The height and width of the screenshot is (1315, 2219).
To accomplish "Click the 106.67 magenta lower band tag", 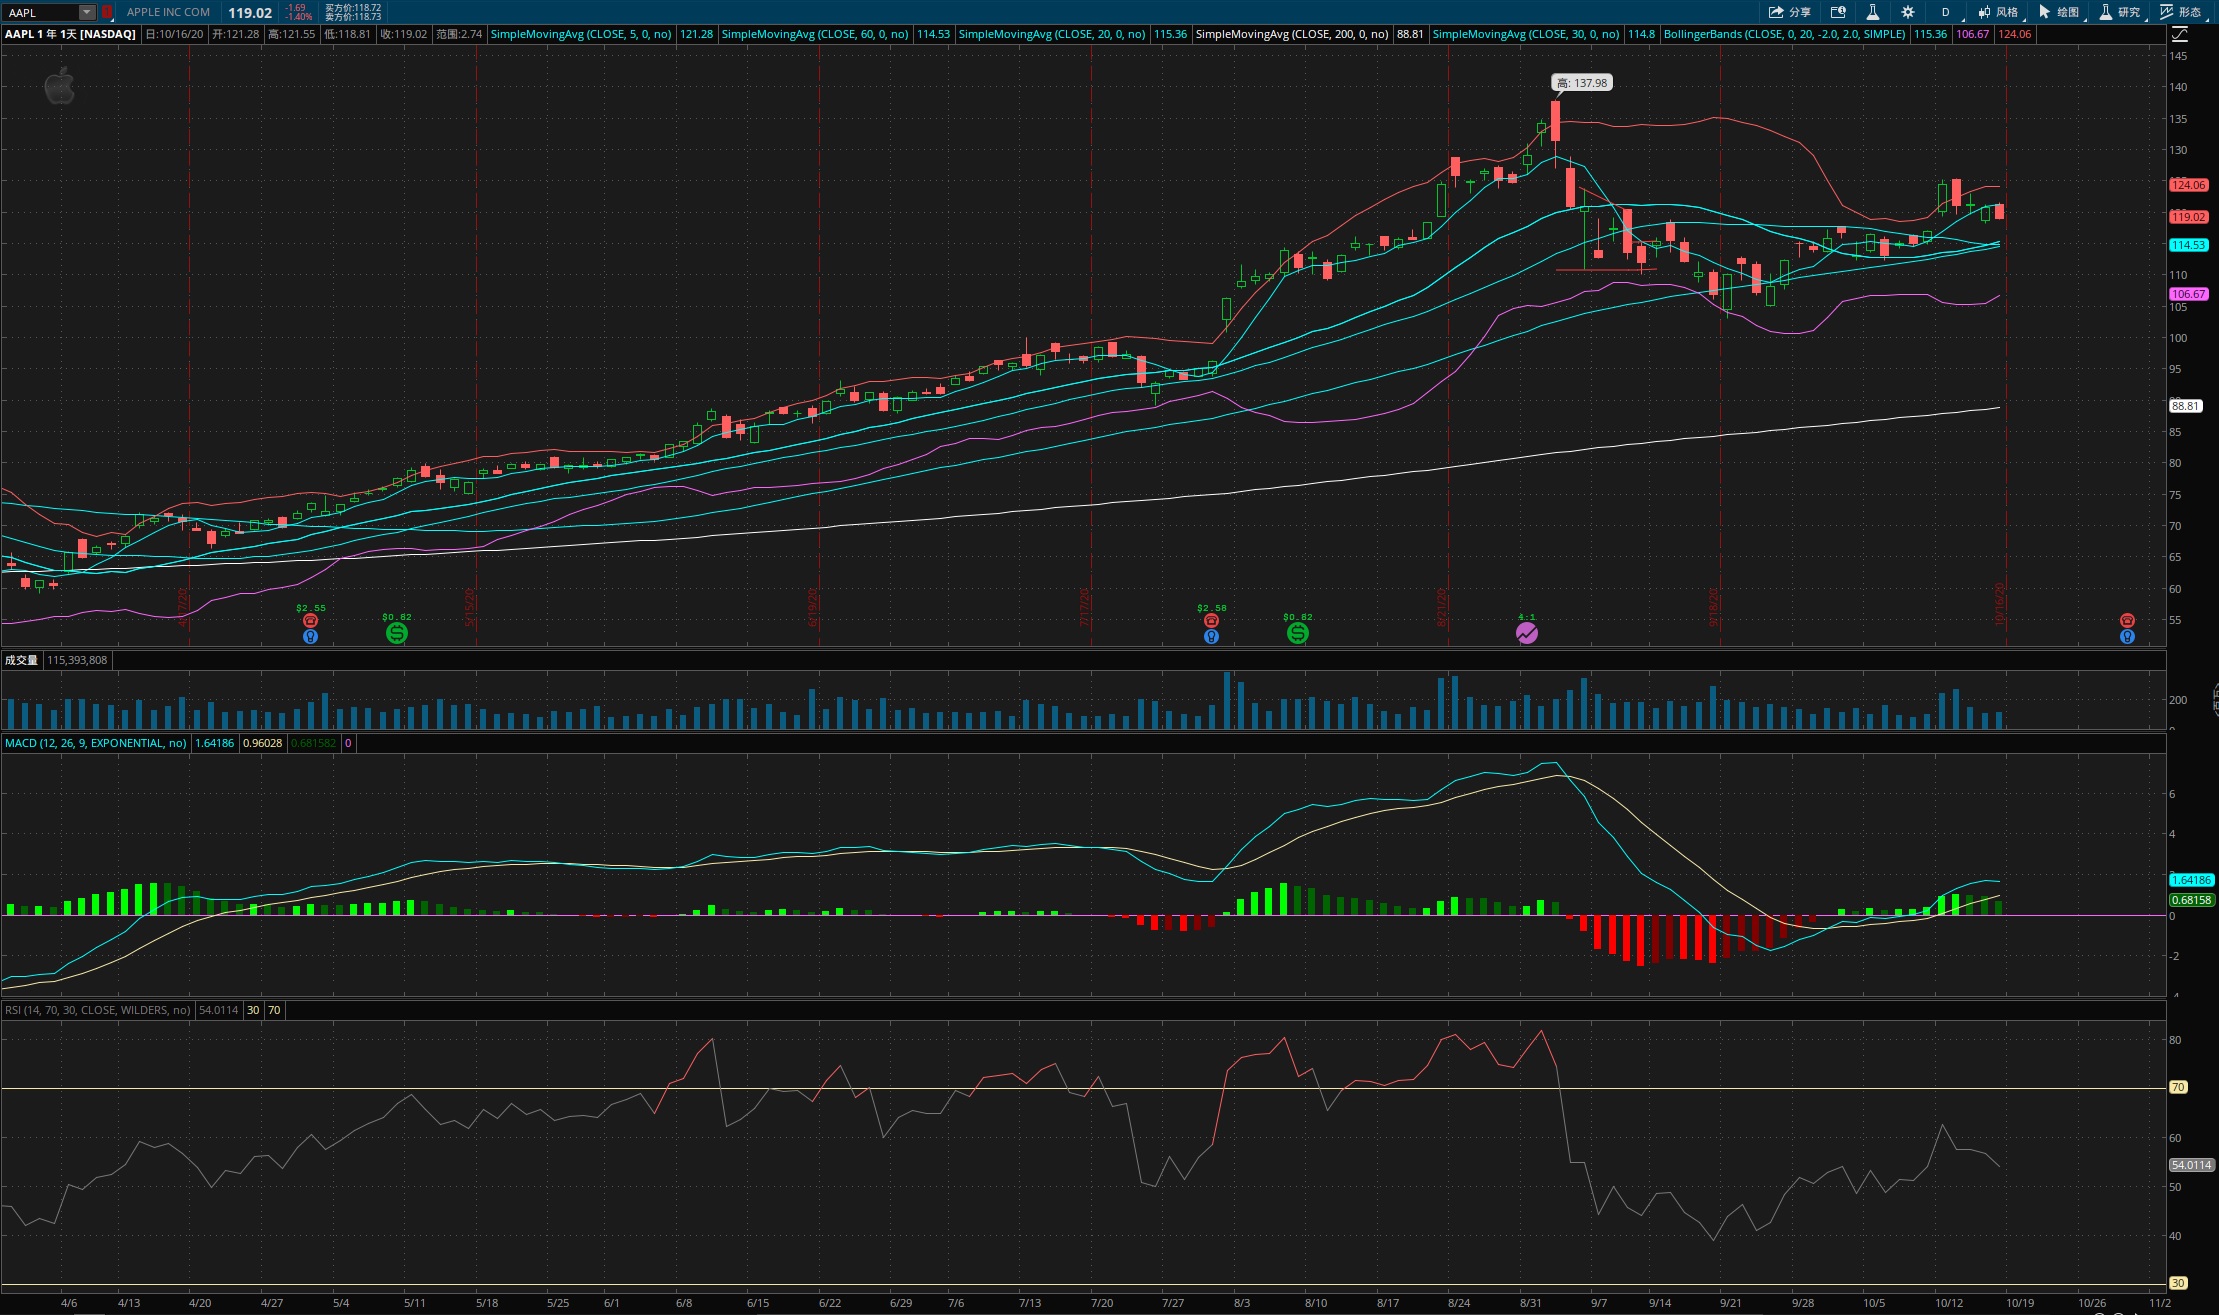I will pos(2188,294).
